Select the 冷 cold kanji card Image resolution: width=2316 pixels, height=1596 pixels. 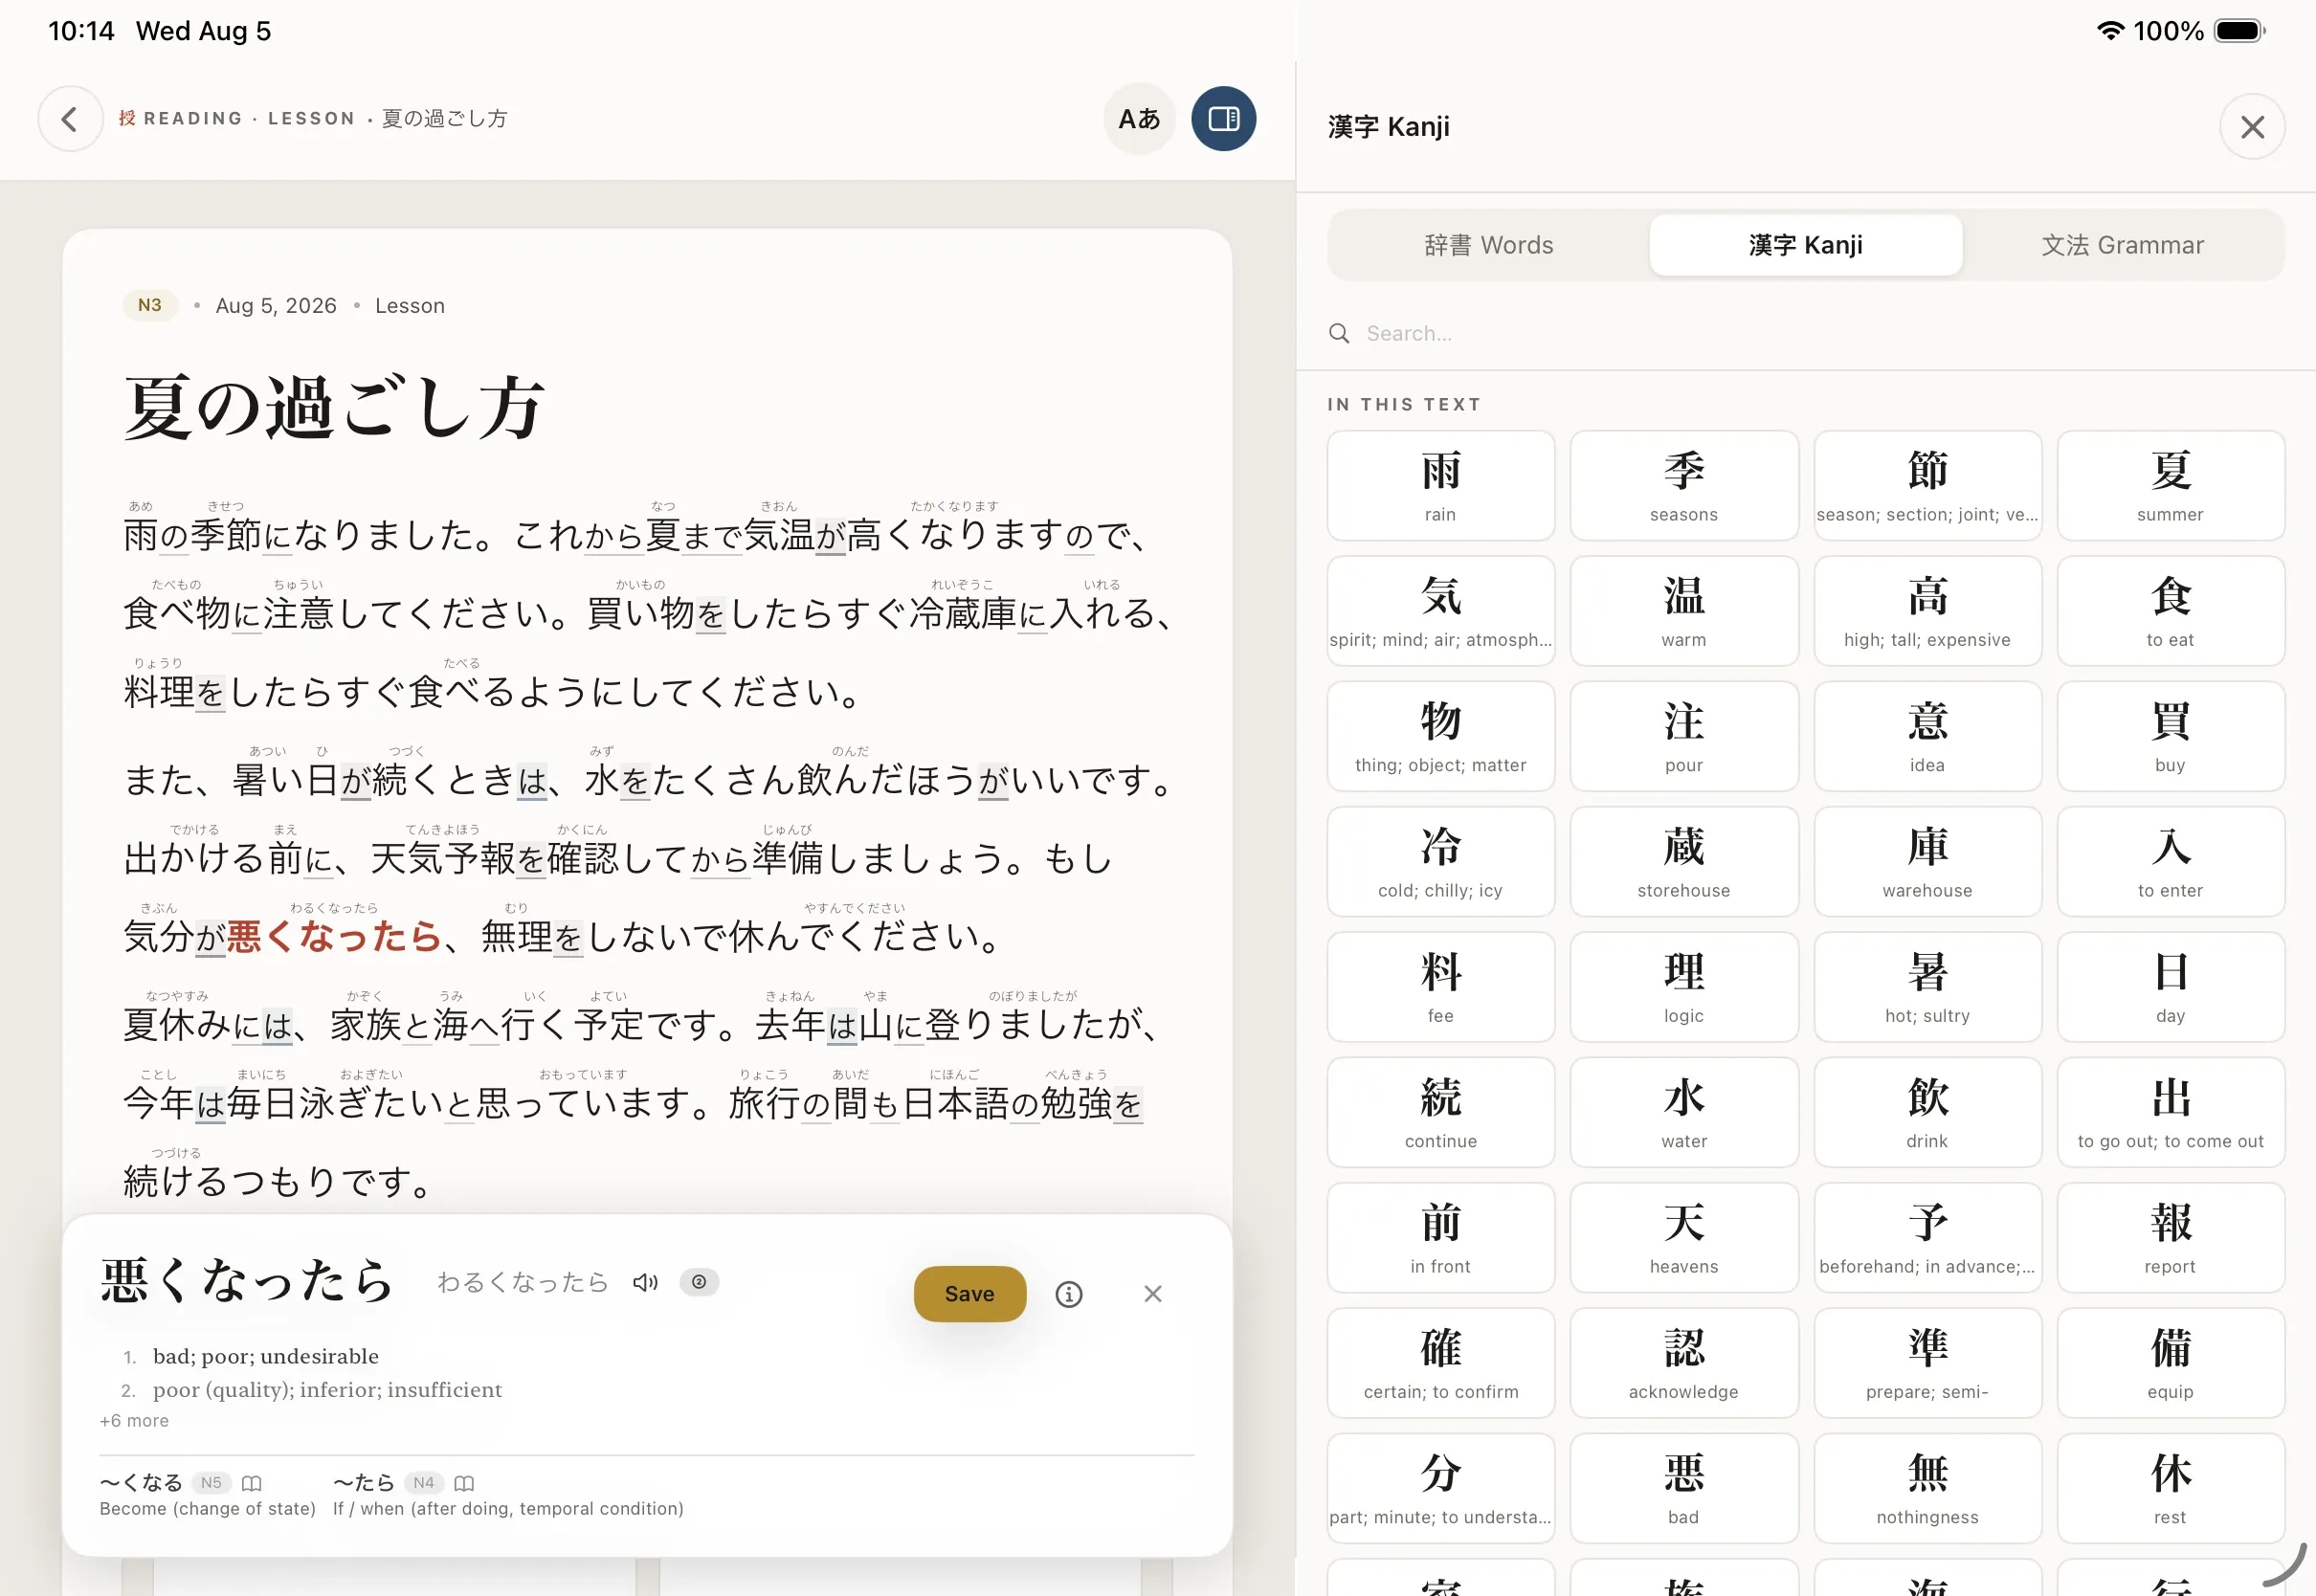[x=1441, y=862]
